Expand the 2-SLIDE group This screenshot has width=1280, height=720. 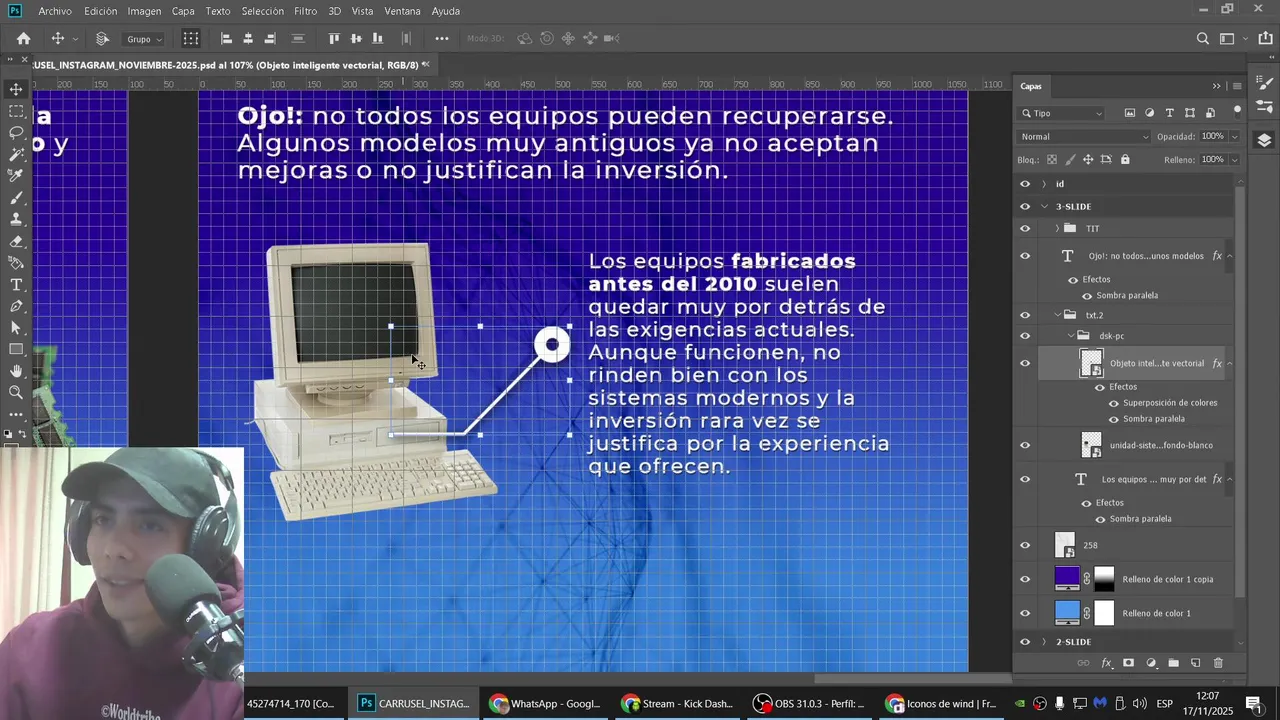point(1044,642)
